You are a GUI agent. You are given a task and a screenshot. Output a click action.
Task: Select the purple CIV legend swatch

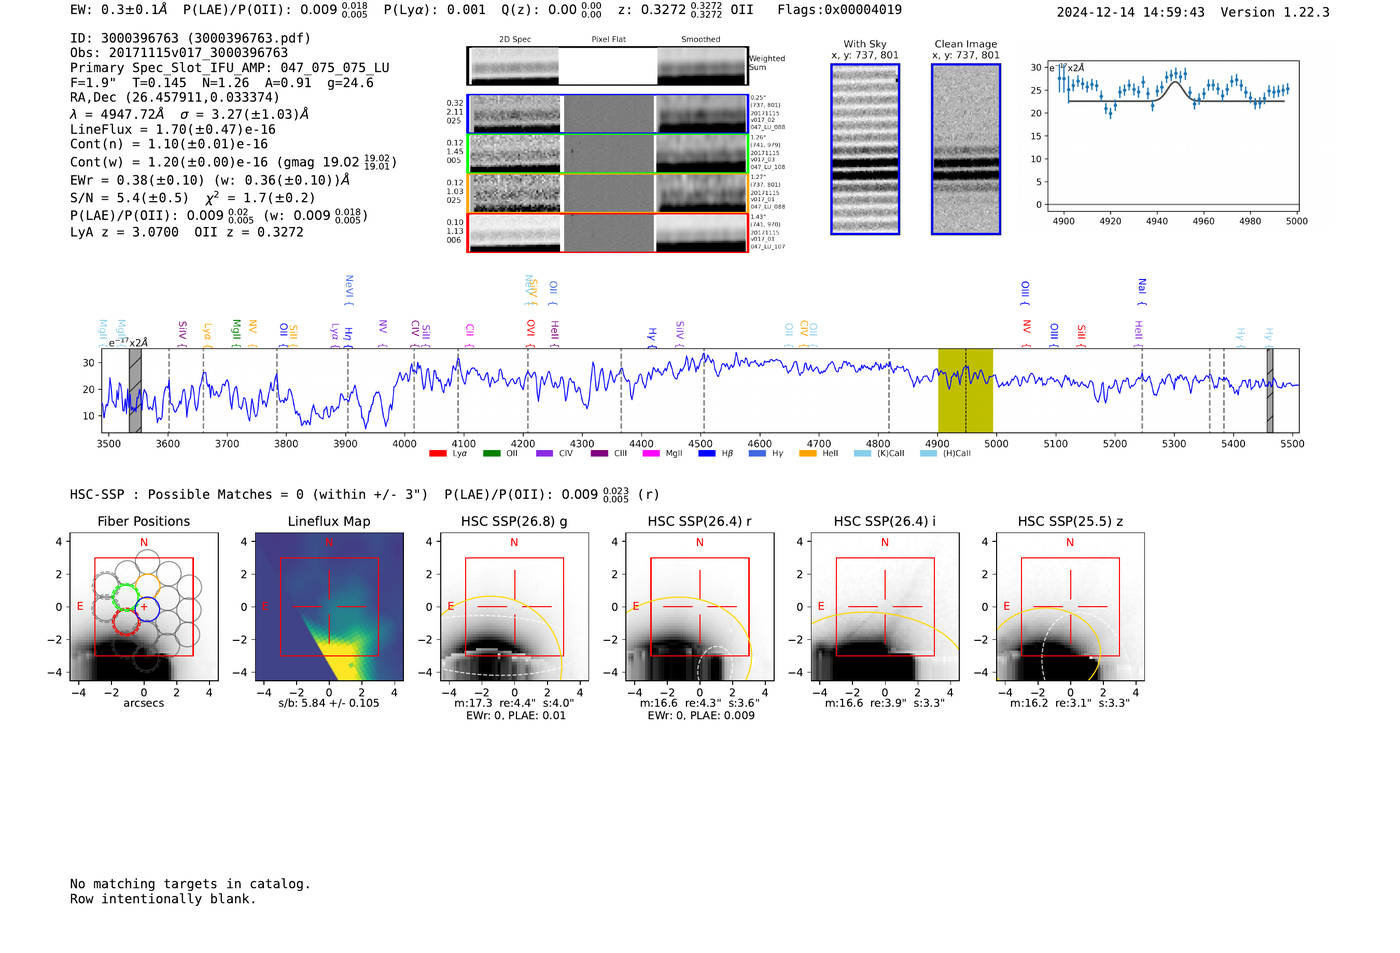544,453
